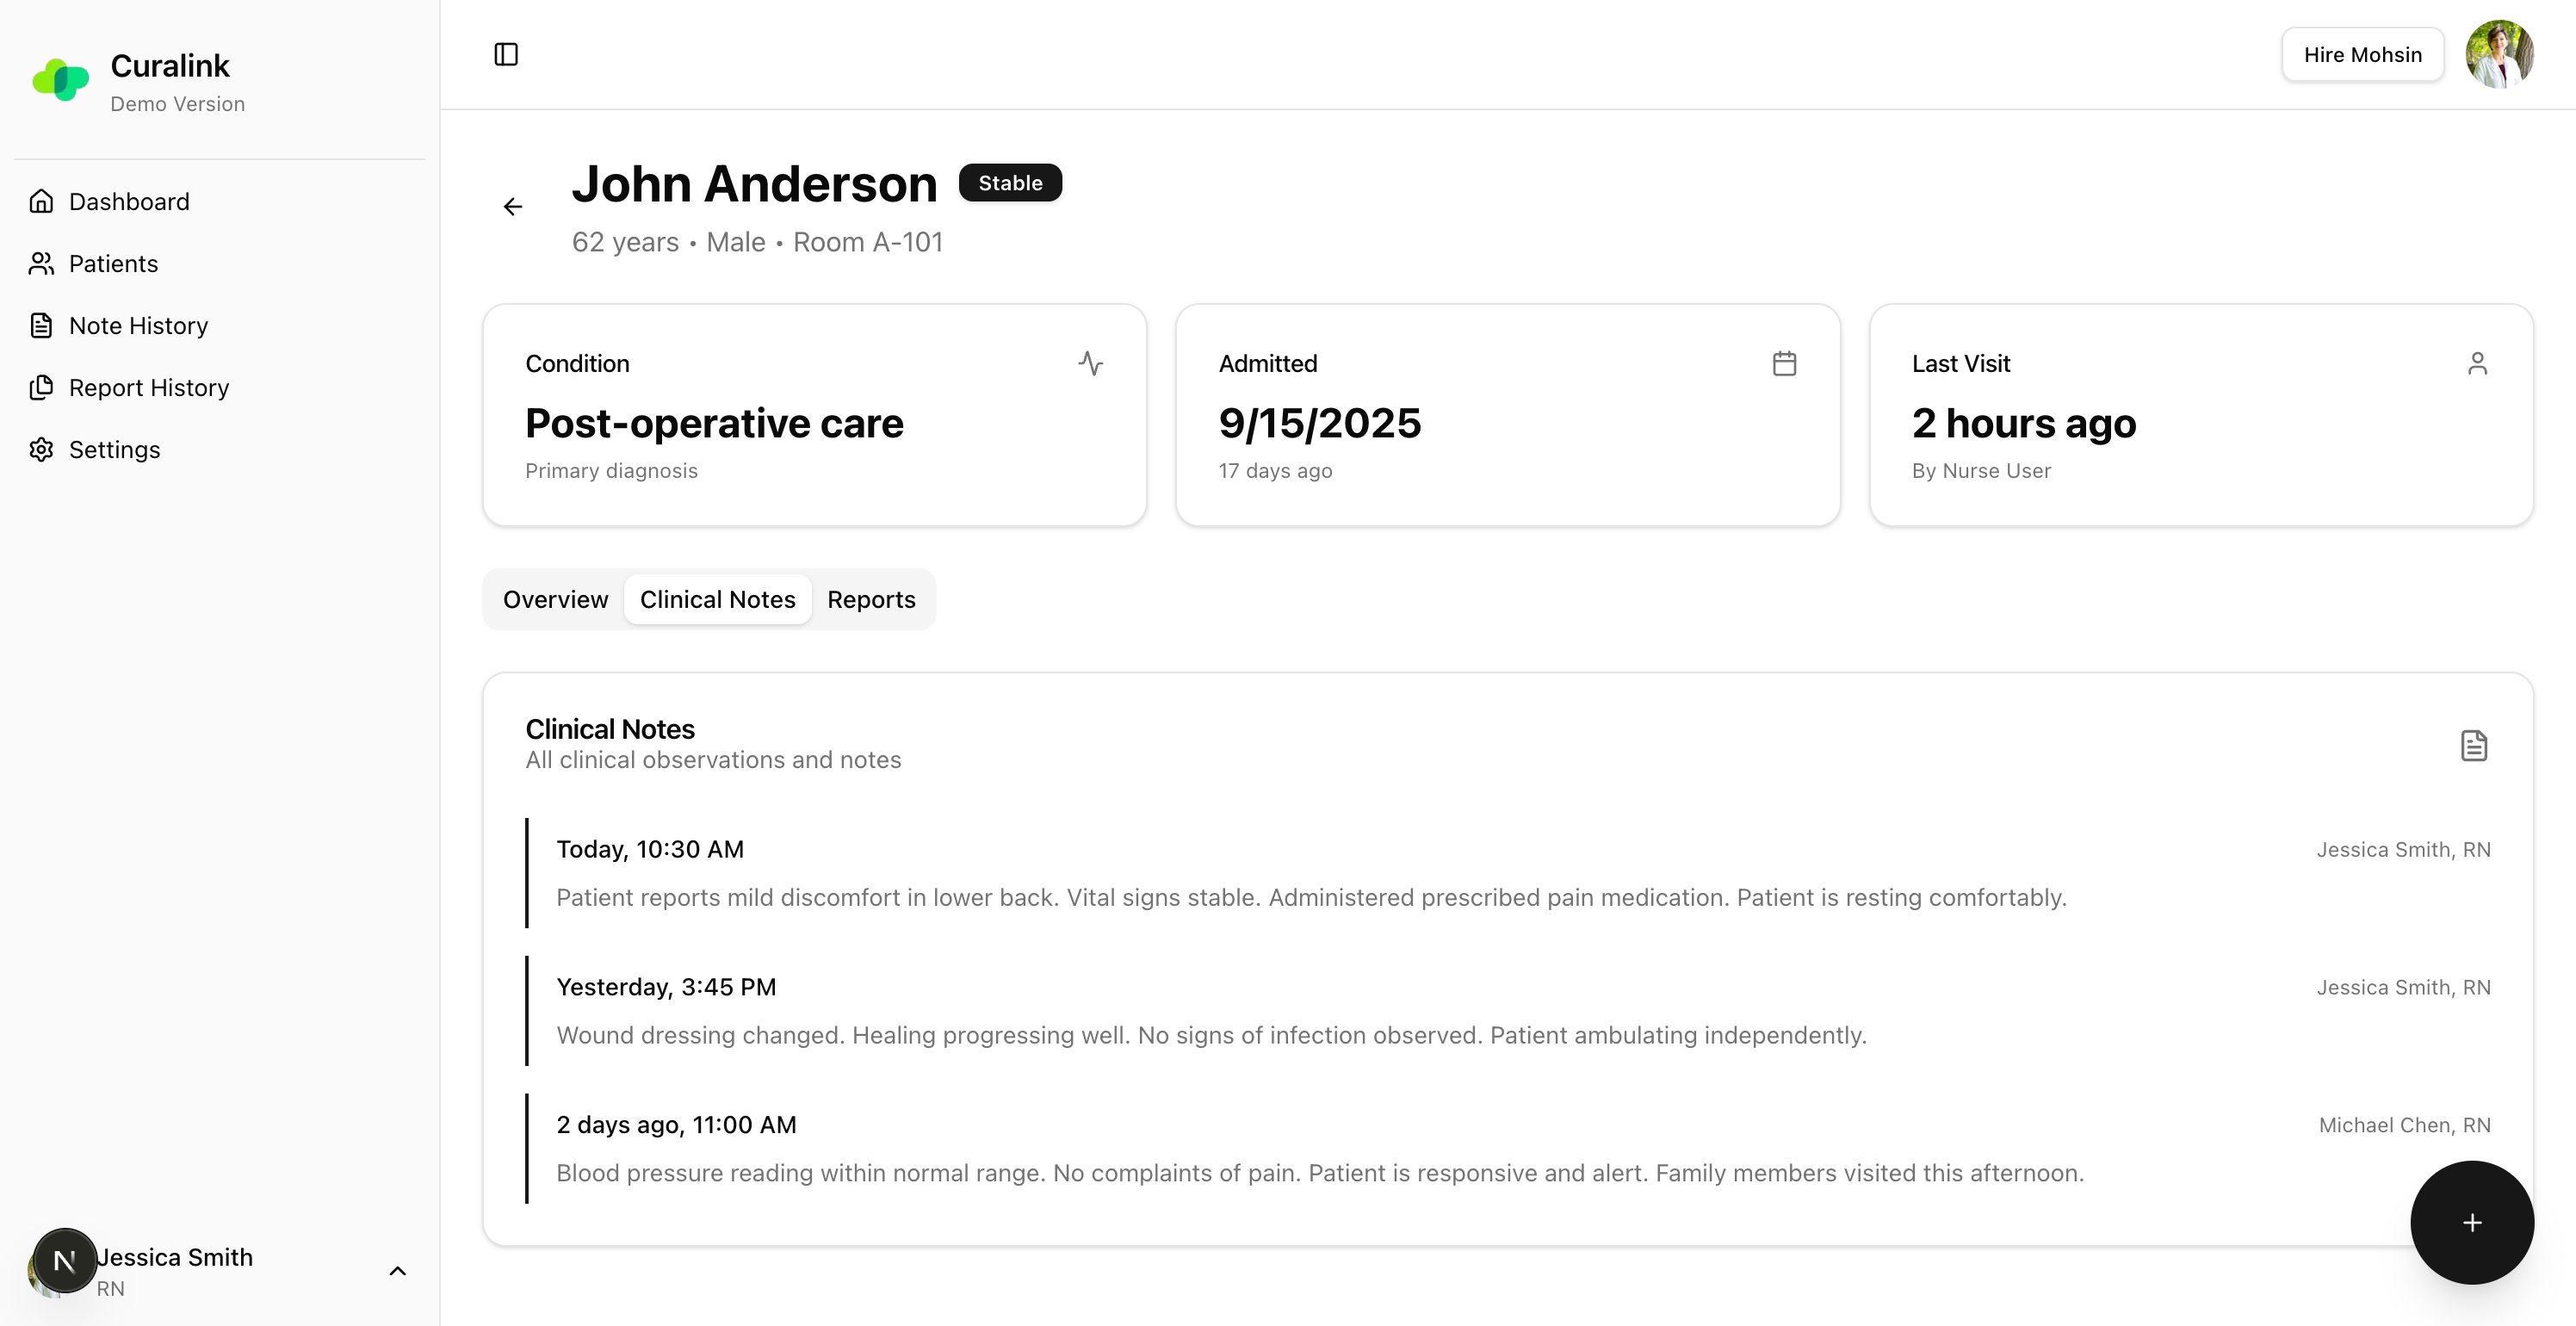This screenshot has width=2576, height=1326.
Task: Open the profile avatar in top right
Action: (2498, 54)
